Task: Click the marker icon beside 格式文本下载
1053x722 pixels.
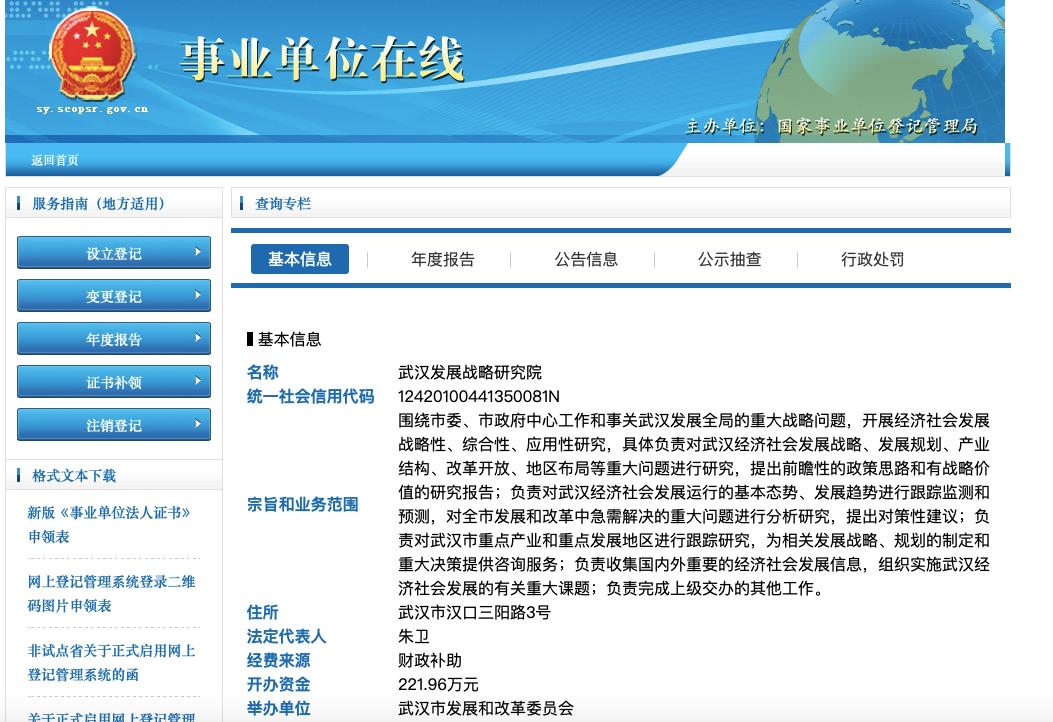Action: tap(19, 475)
